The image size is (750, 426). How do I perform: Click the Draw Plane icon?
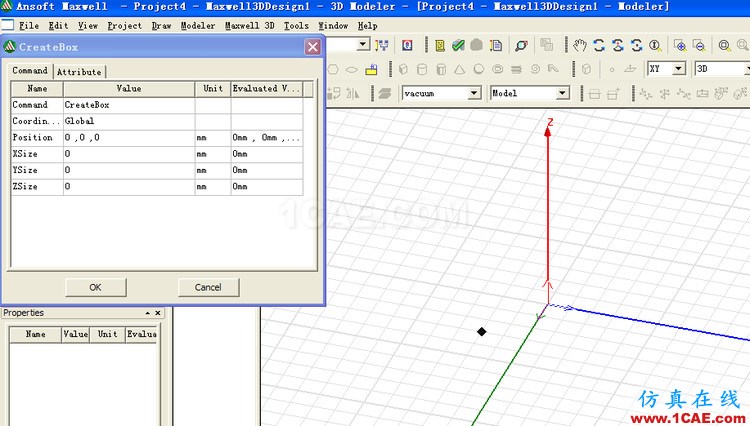[x=630, y=69]
